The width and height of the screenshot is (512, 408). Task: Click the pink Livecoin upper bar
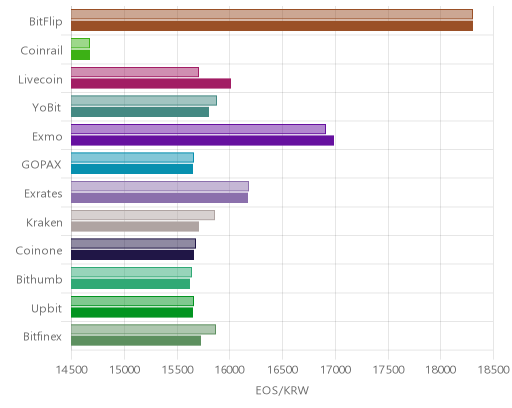[135, 72]
